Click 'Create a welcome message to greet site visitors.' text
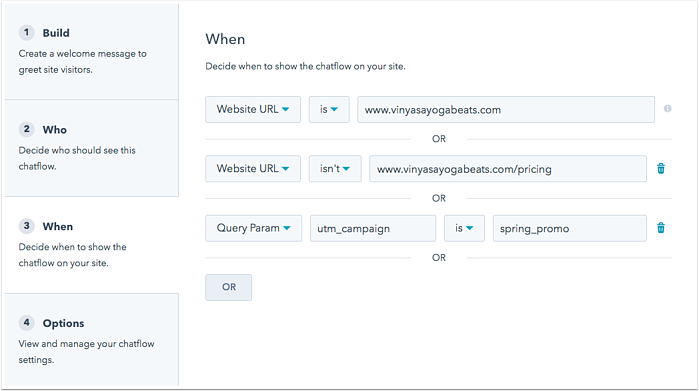The width and height of the screenshot is (699, 391). click(82, 62)
